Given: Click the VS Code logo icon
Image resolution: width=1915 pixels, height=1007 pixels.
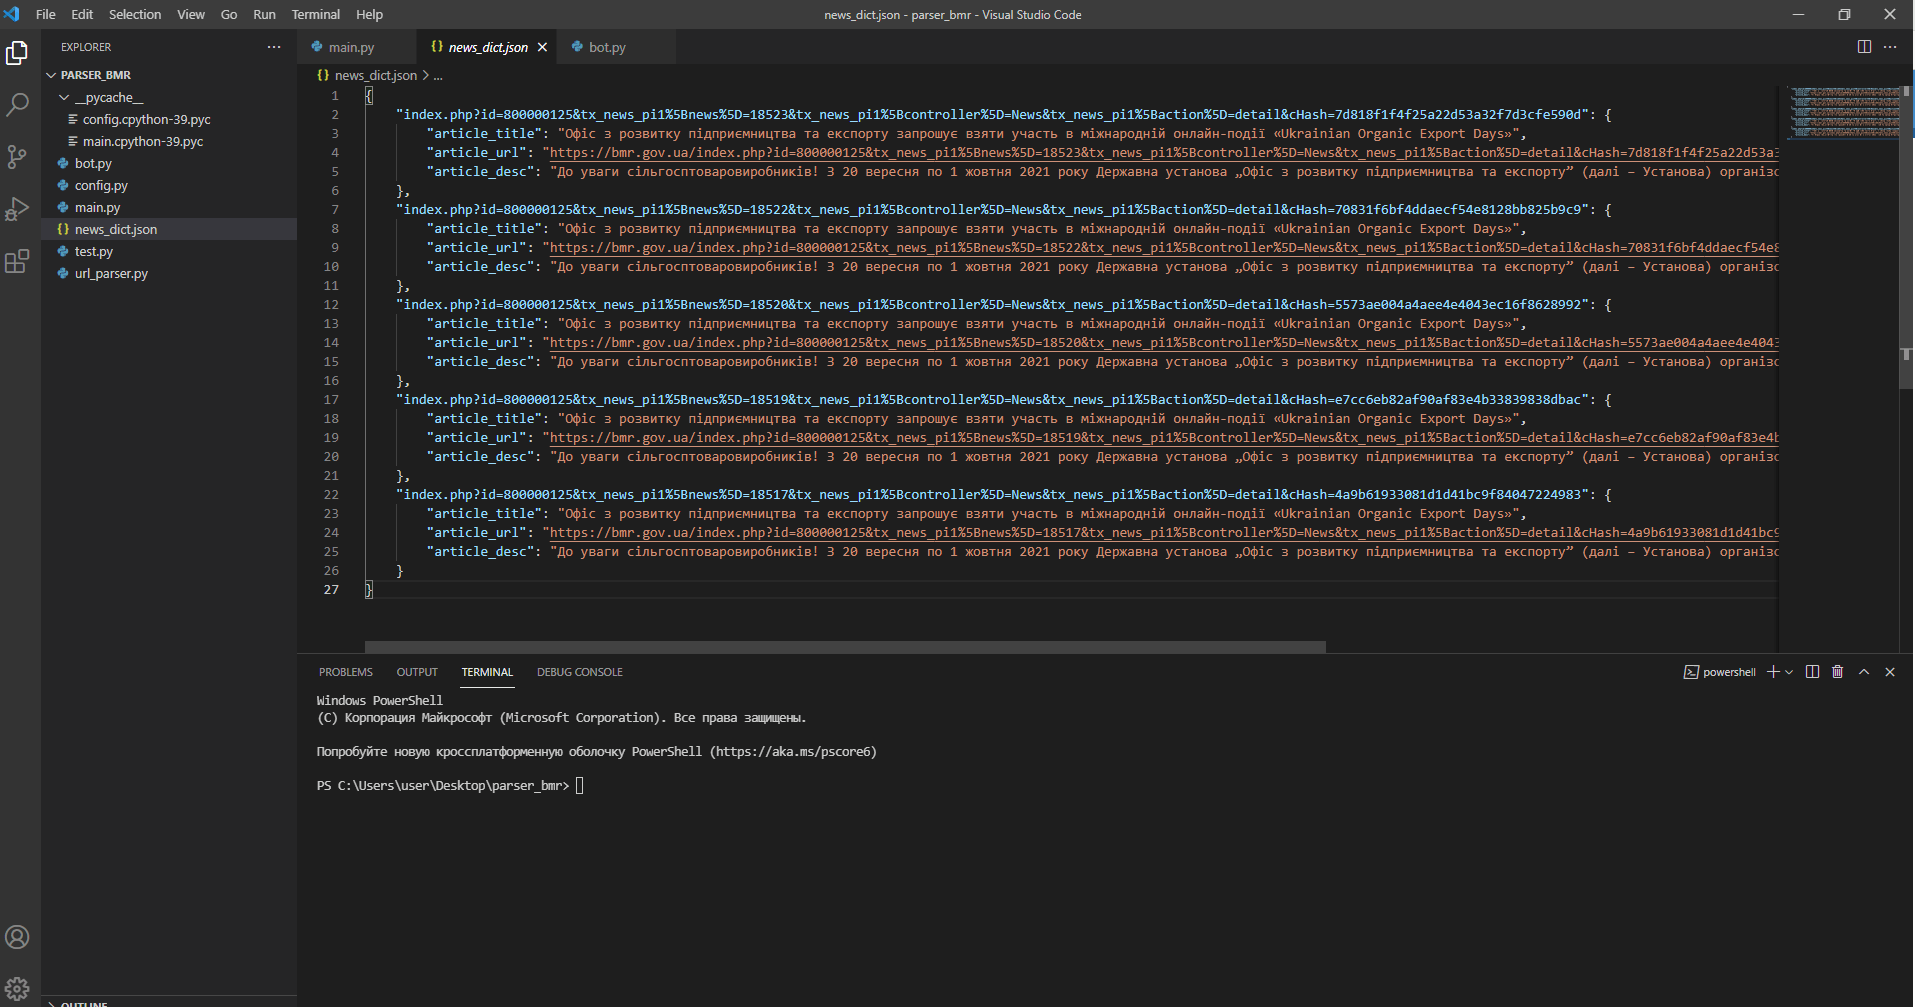Looking at the screenshot, I should tap(12, 14).
